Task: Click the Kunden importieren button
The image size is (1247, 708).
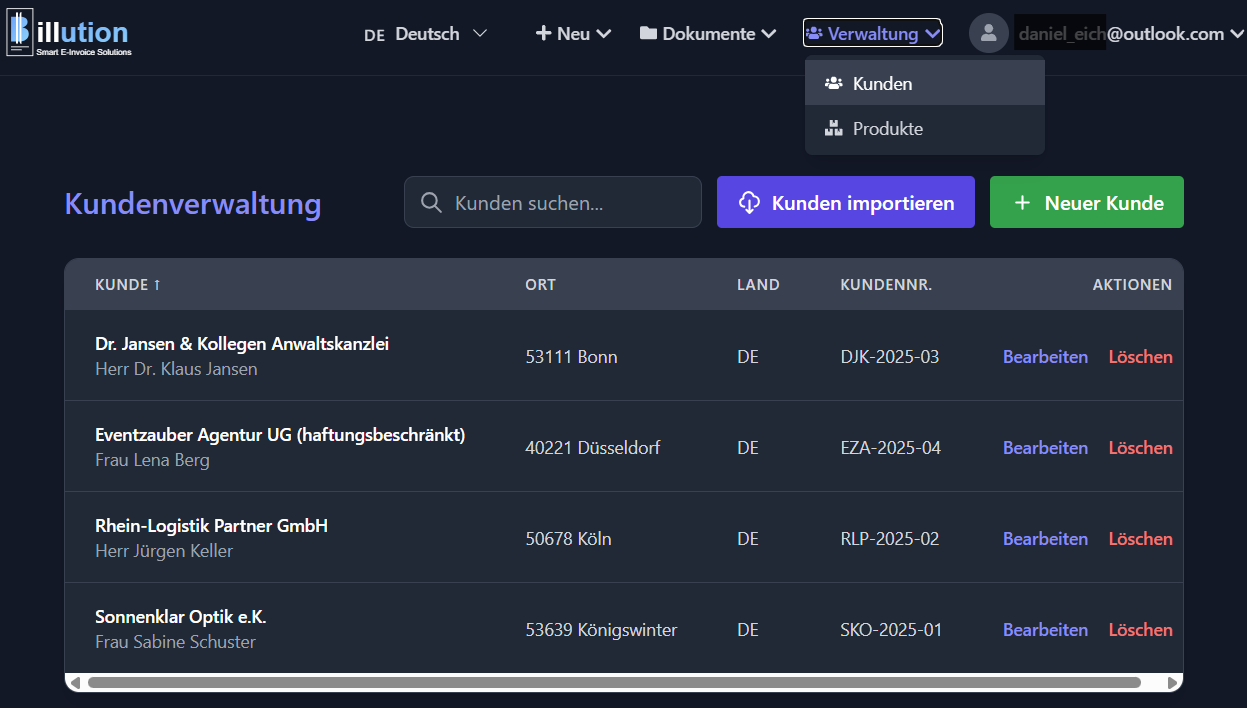Action: pos(846,202)
